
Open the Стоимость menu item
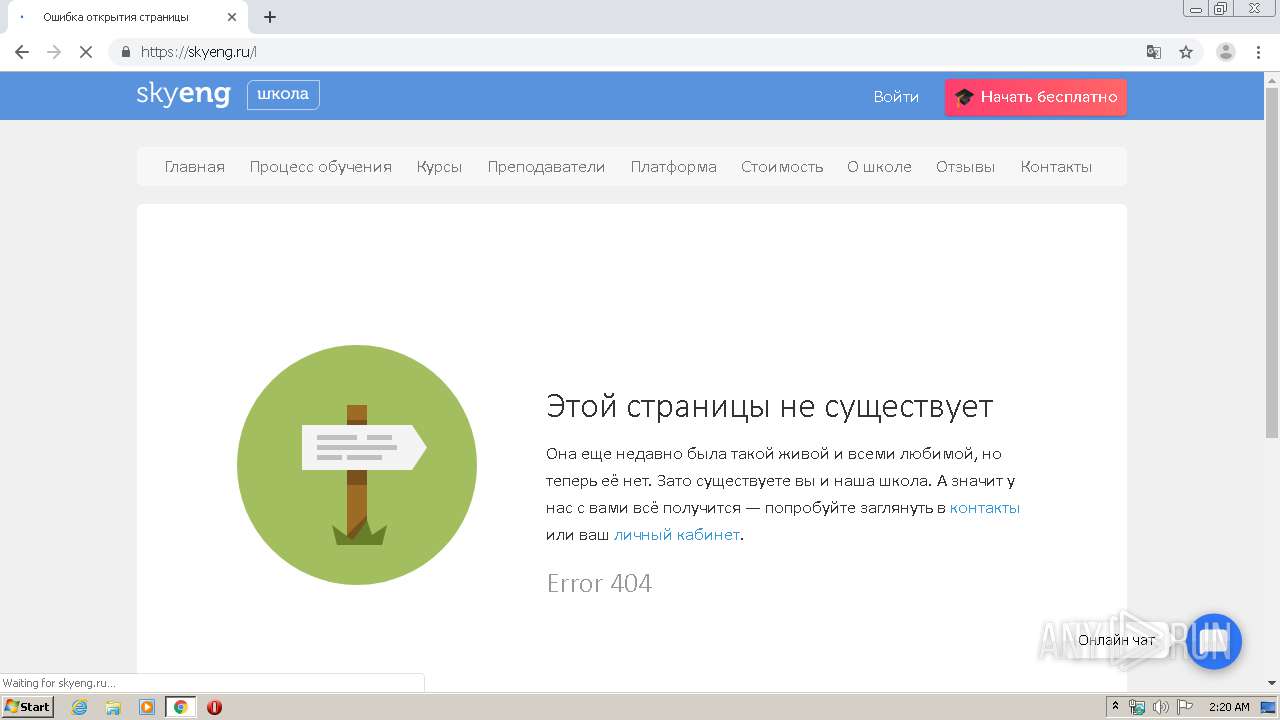point(782,167)
